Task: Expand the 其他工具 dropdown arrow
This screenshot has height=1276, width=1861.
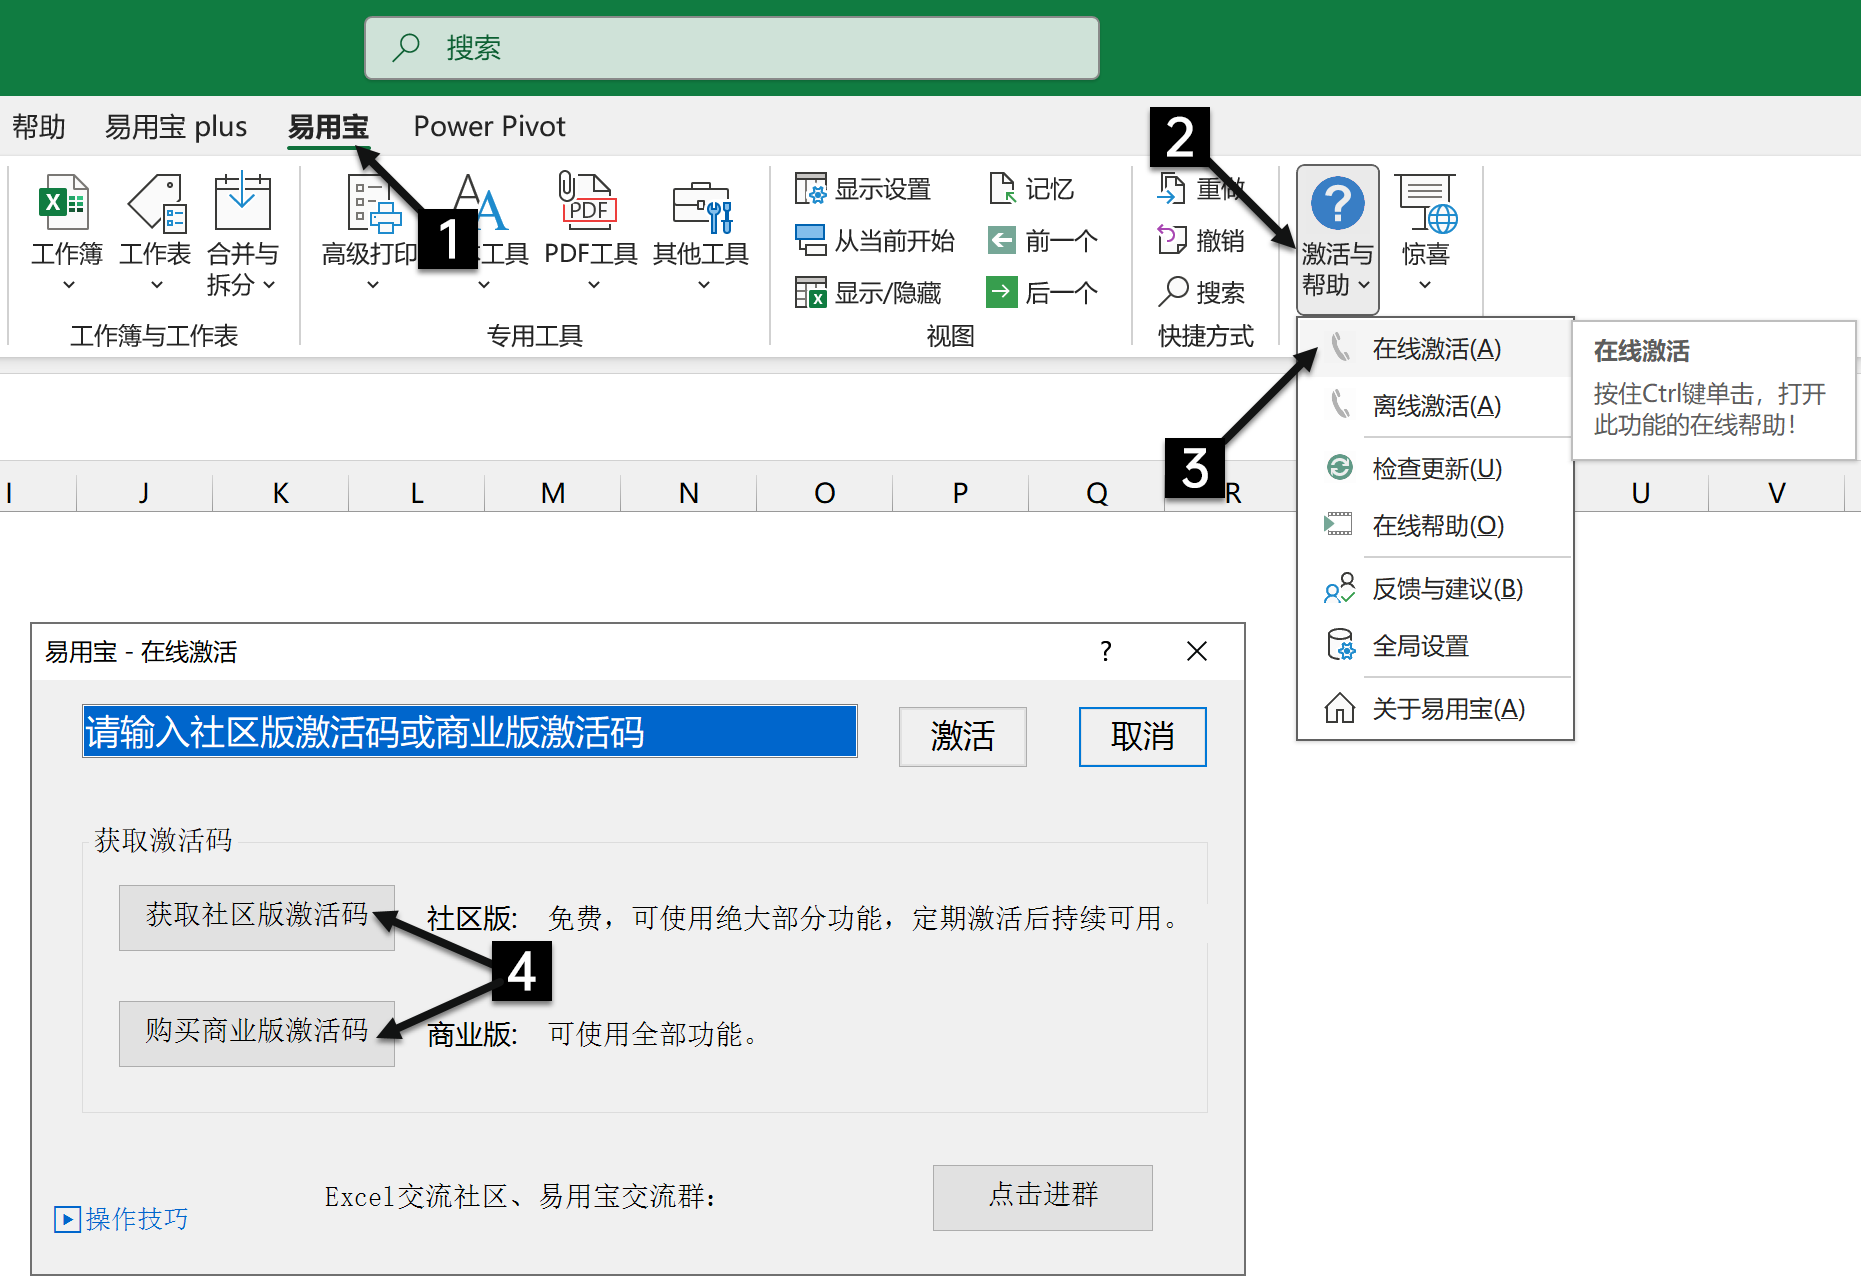Action: click(x=703, y=285)
